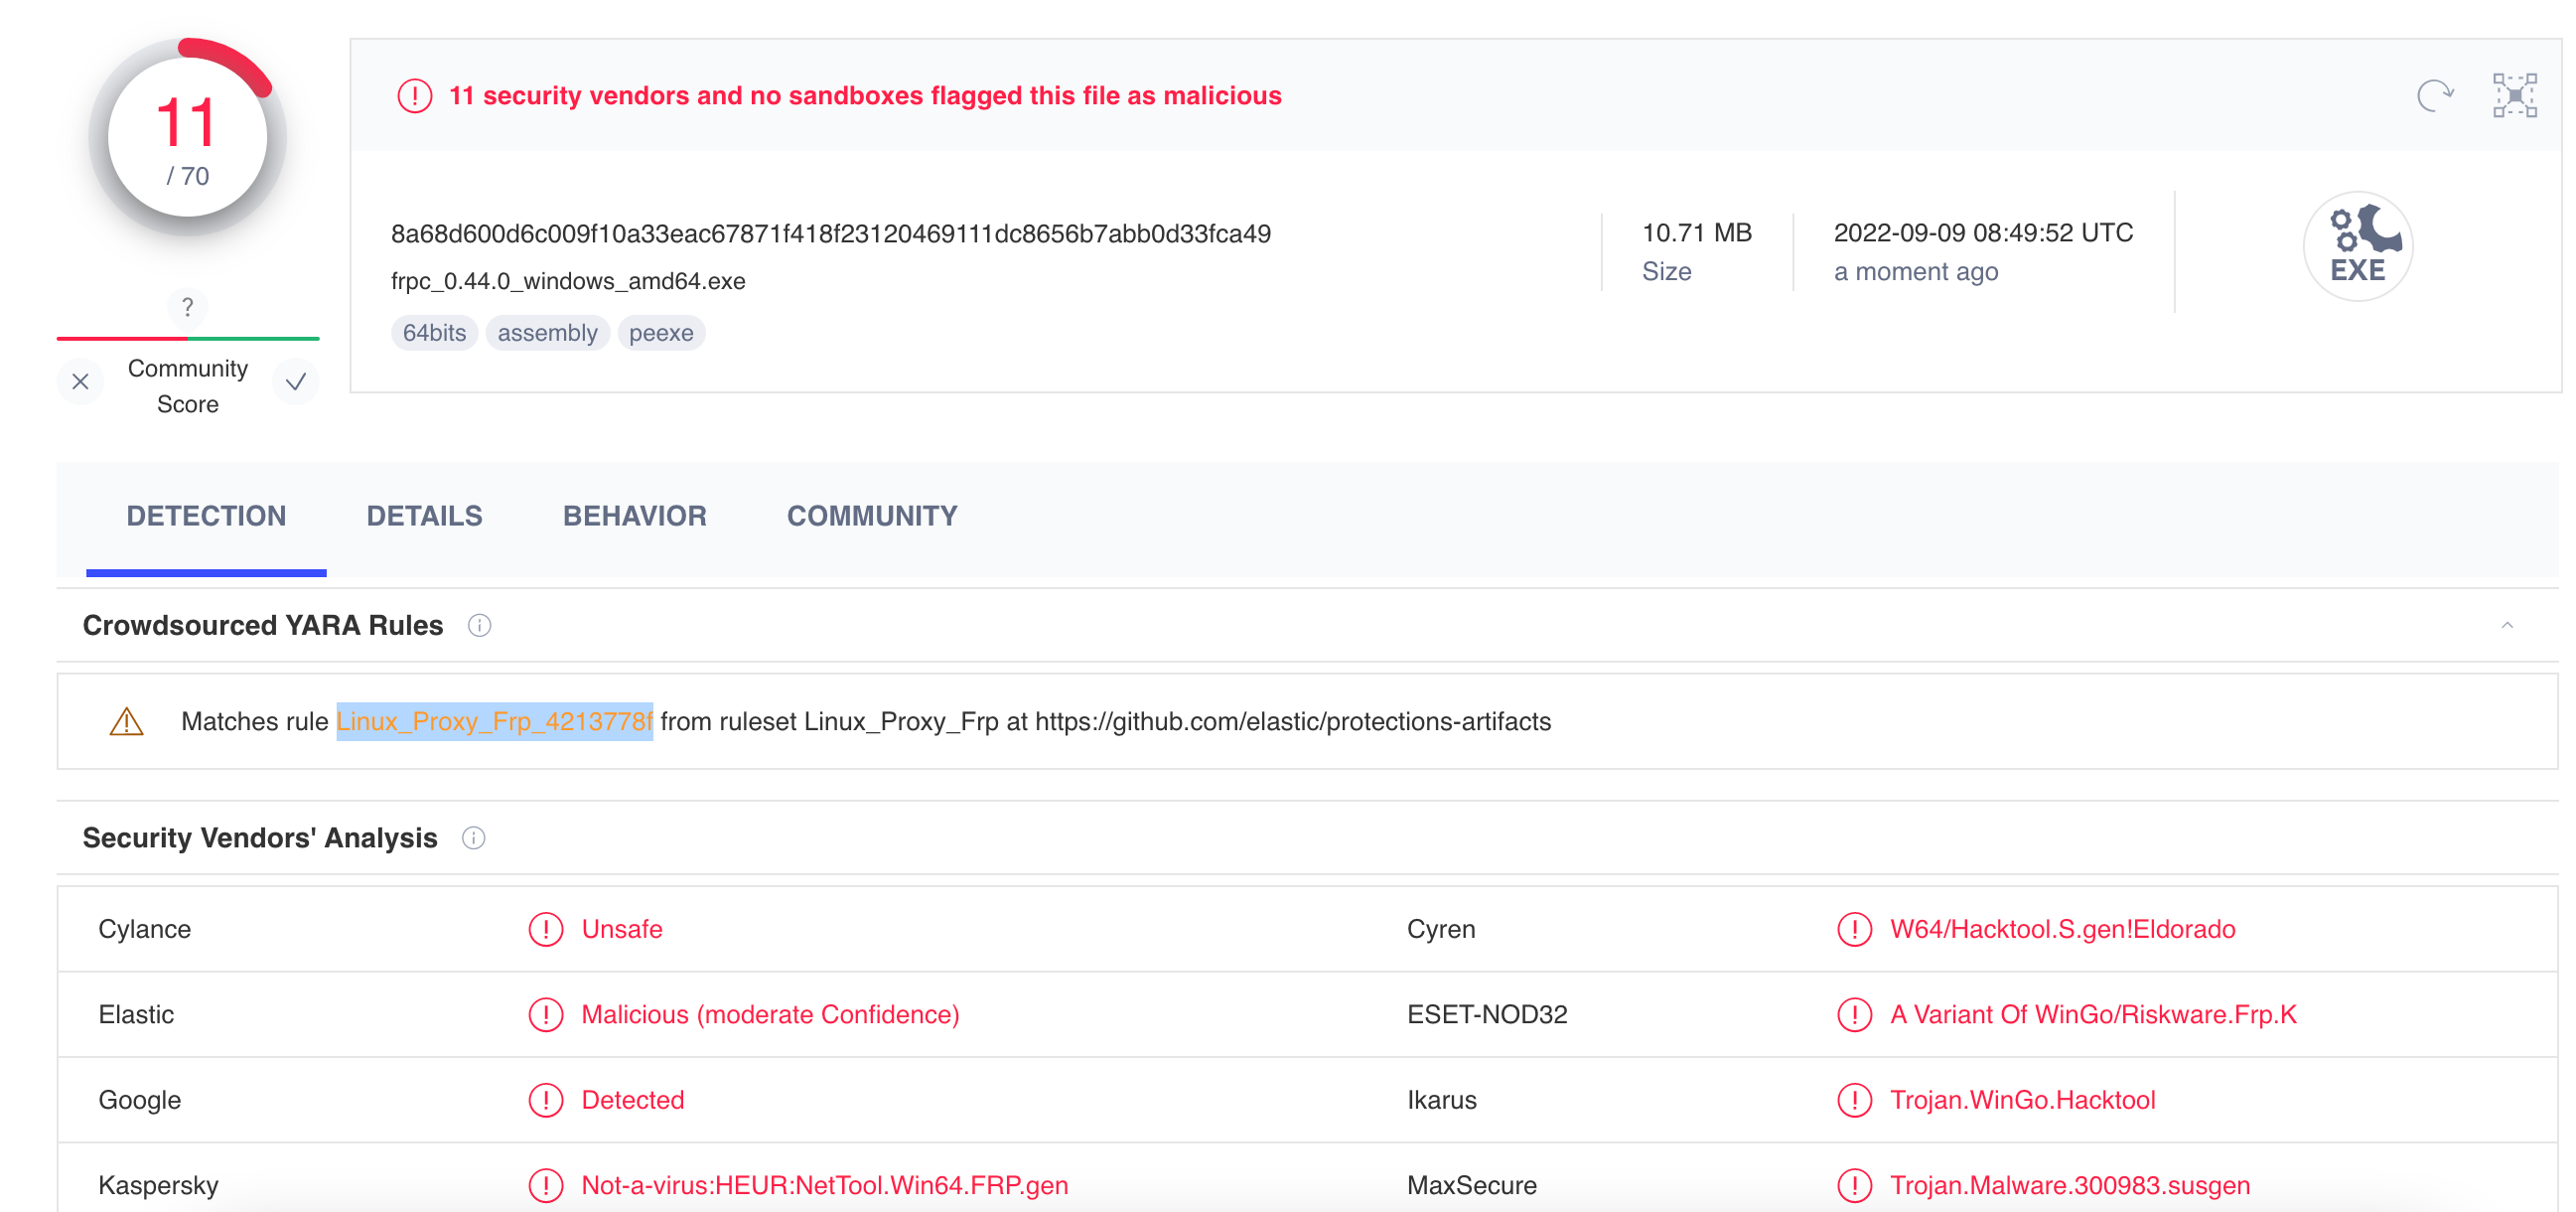This screenshot has width=2576, height=1212.
Task: Open the BEHAVIOR tab
Action: tap(634, 516)
